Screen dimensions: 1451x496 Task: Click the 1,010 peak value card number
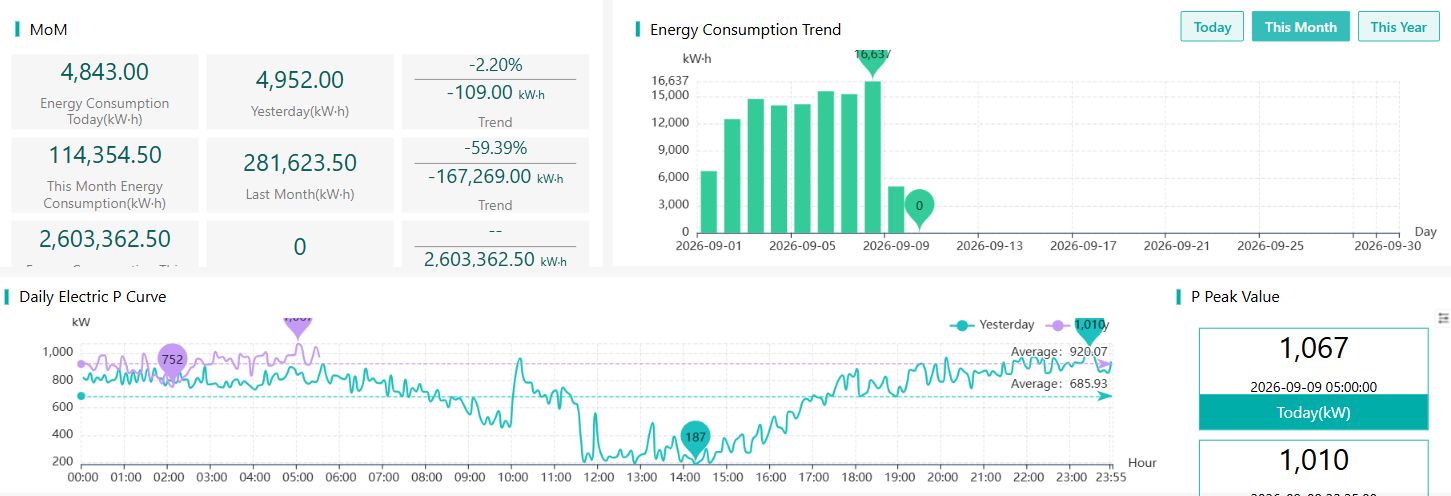click(1314, 461)
